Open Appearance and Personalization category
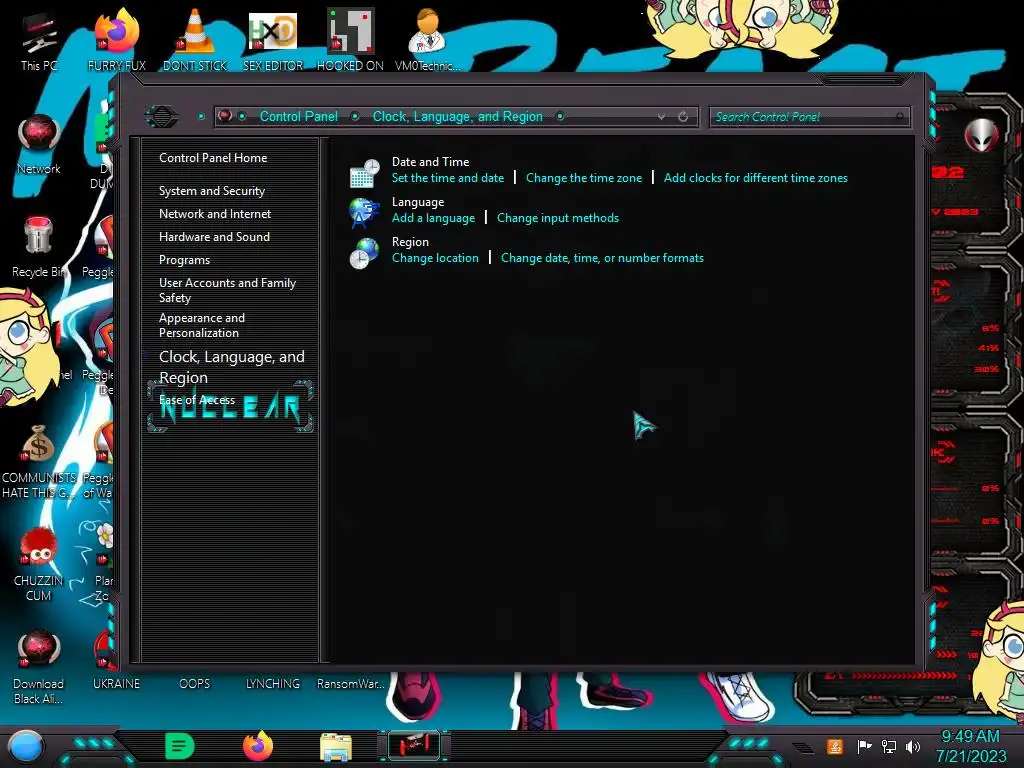Image resolution: width=1024 pixels, height=768 pixels. click(202, 325)
